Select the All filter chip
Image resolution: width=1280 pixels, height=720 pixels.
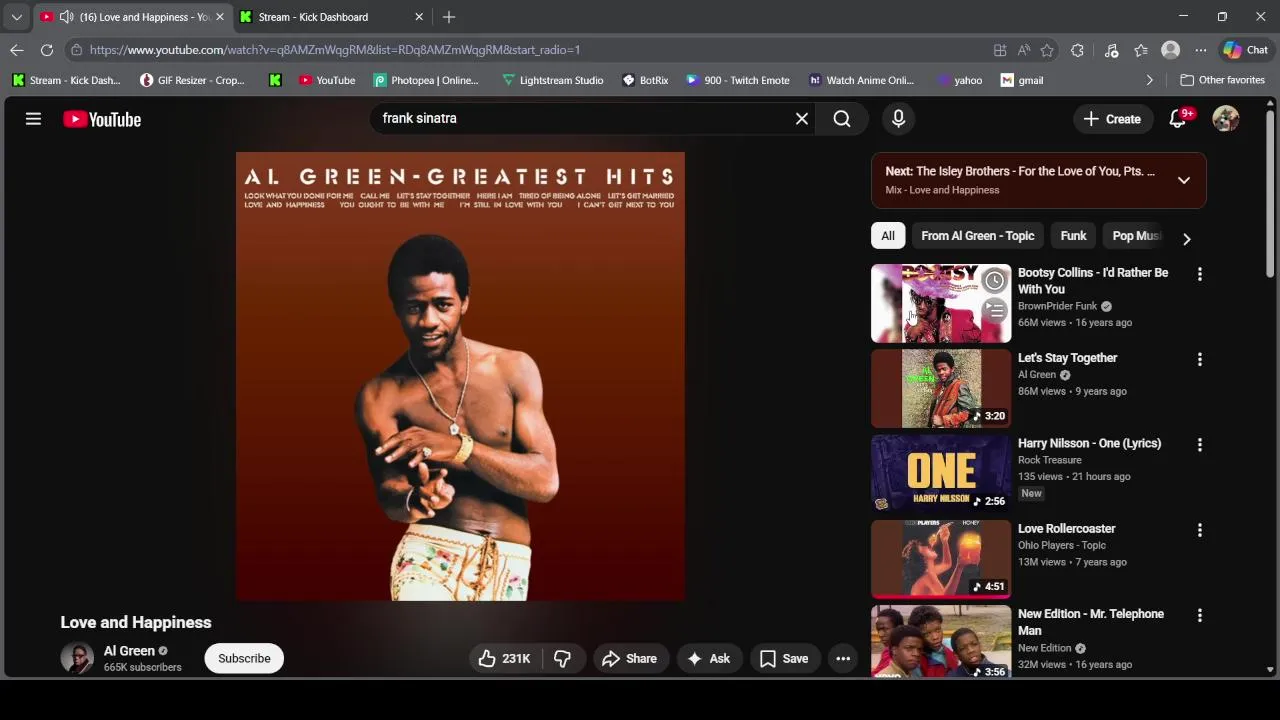click(888, 236)
